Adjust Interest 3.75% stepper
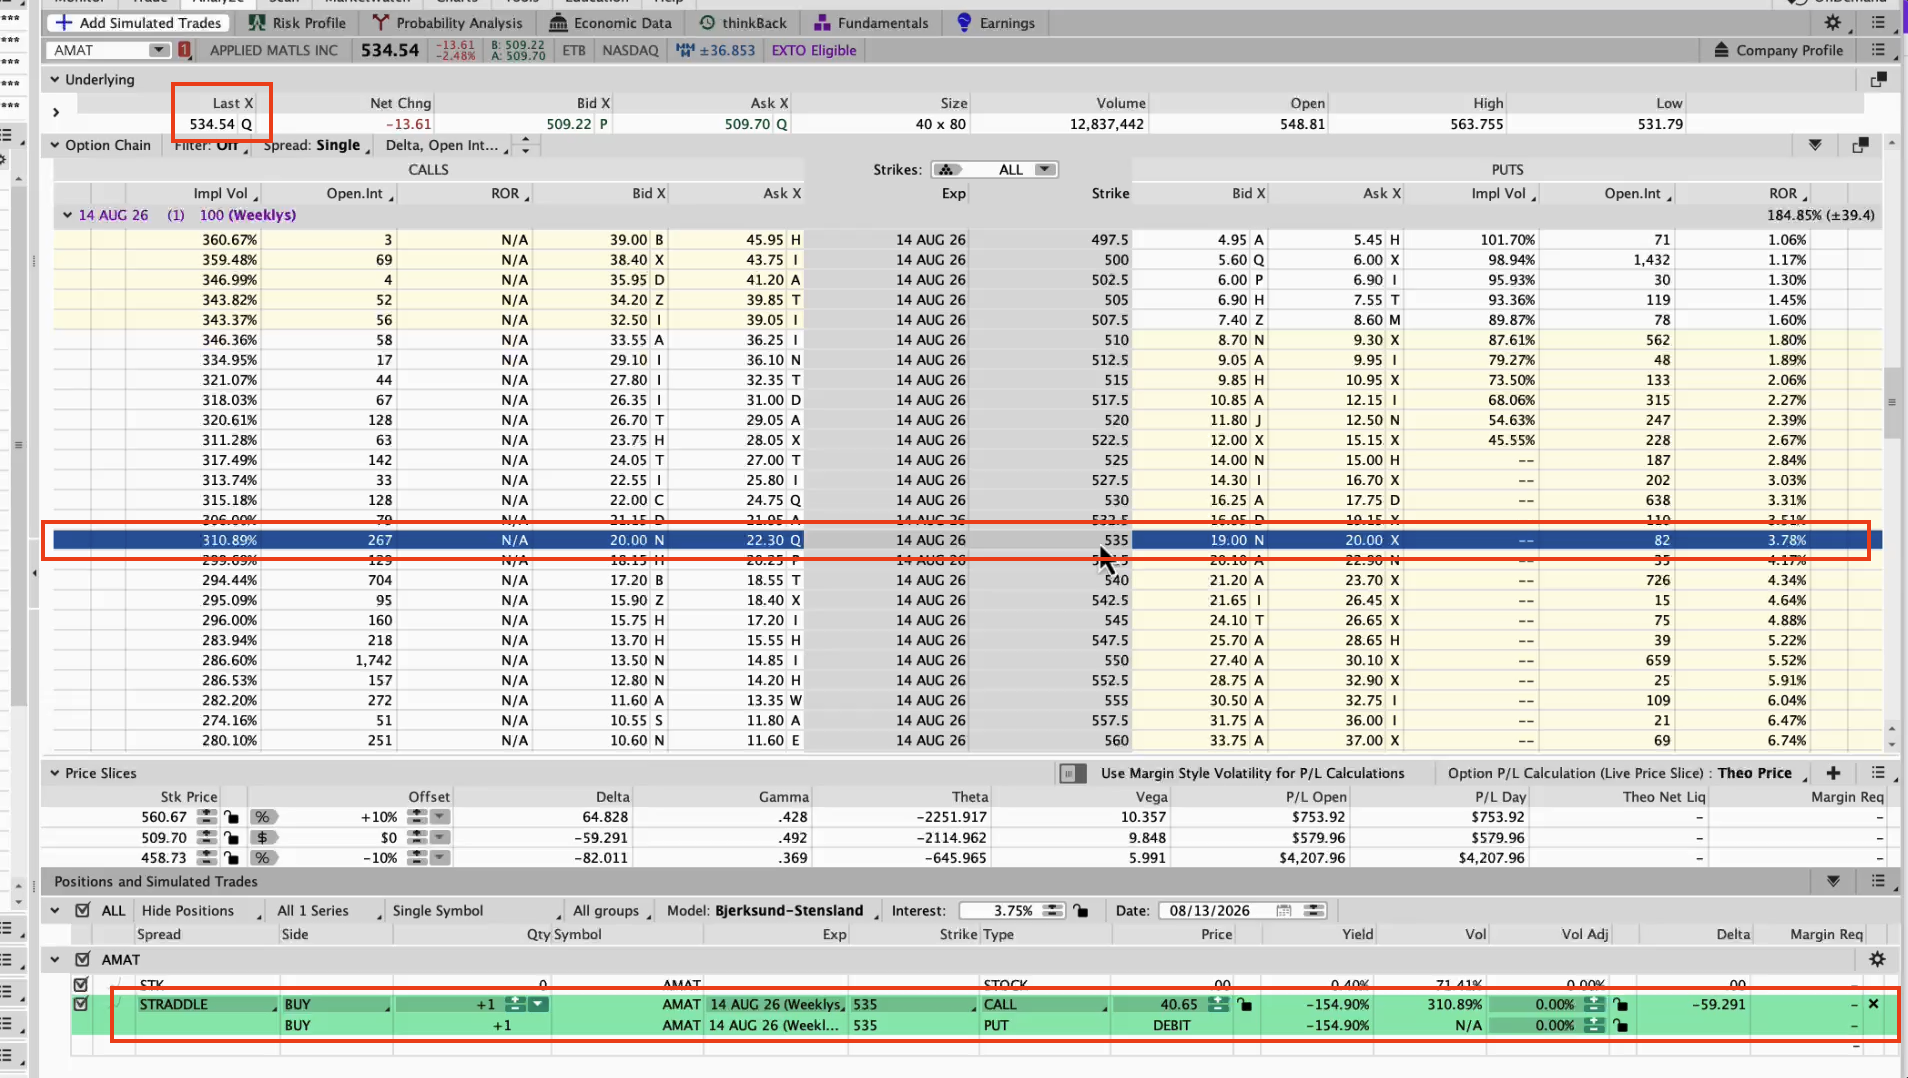 pyautogui.click(x=1052, y=910)
